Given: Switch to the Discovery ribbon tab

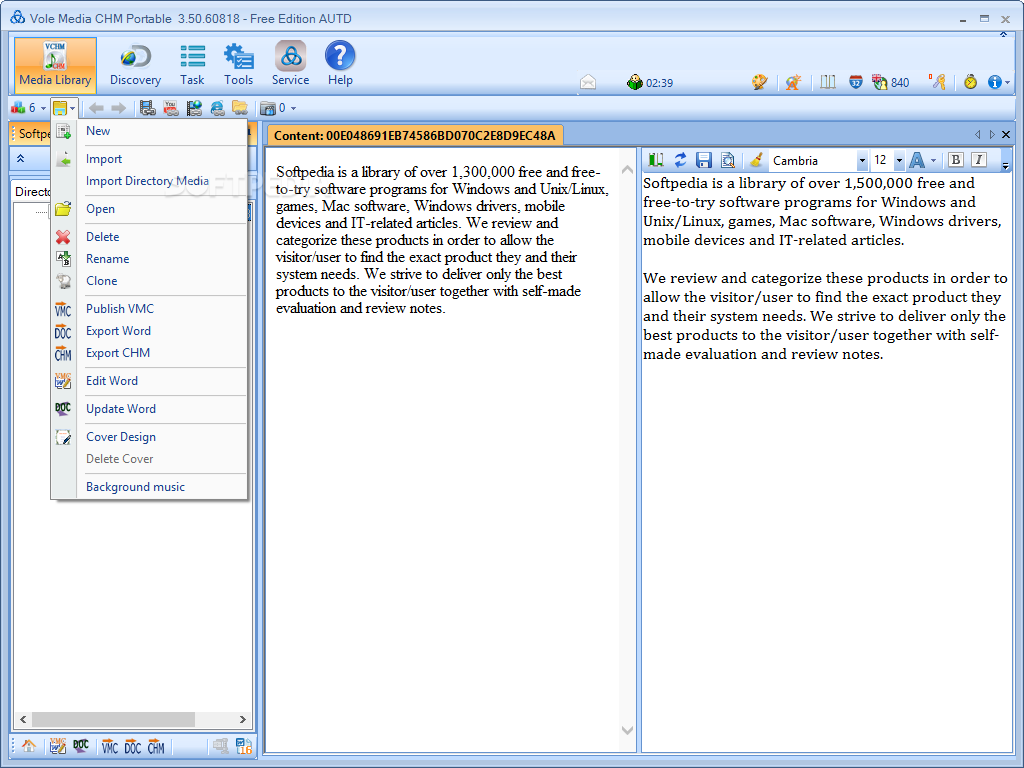Looking at the screenshot, I should [x=135, y=65].
